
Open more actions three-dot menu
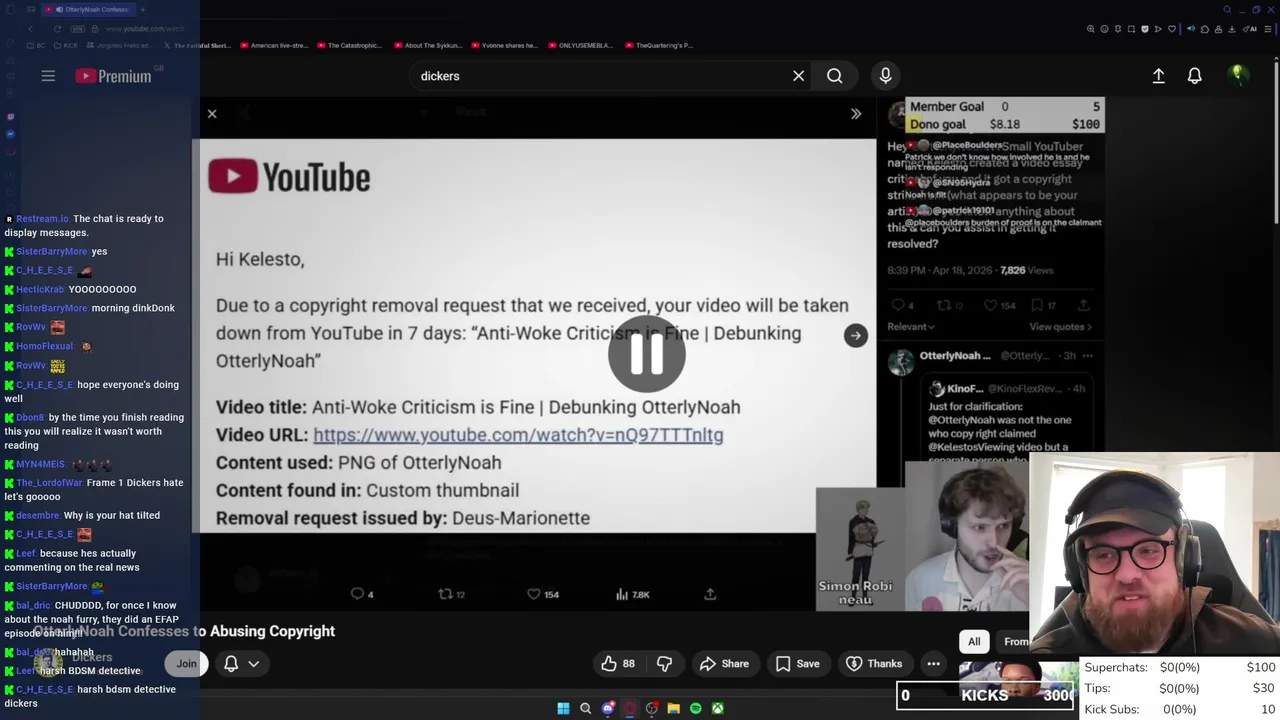click(x=933, y=663)
